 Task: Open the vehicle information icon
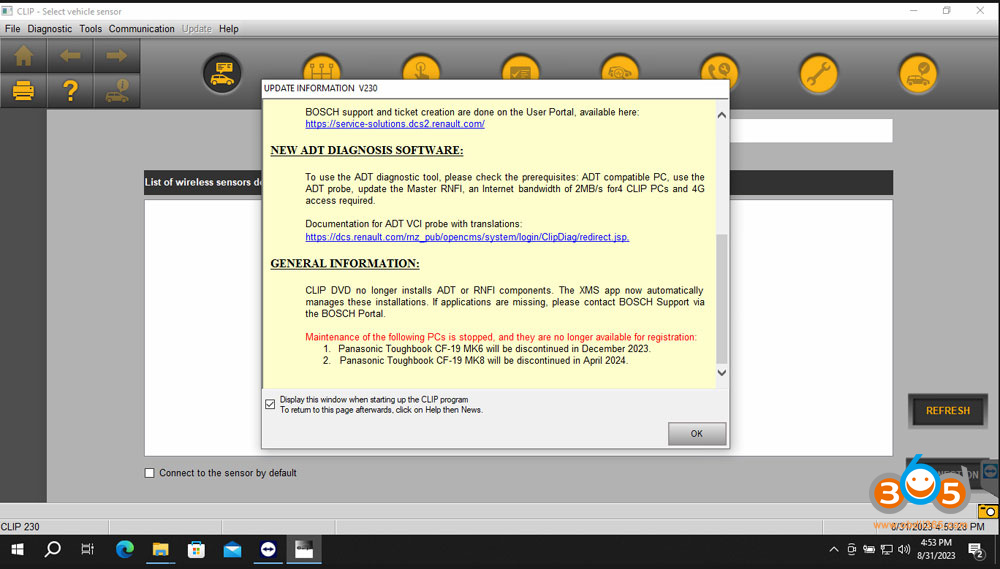pos(117,91)
